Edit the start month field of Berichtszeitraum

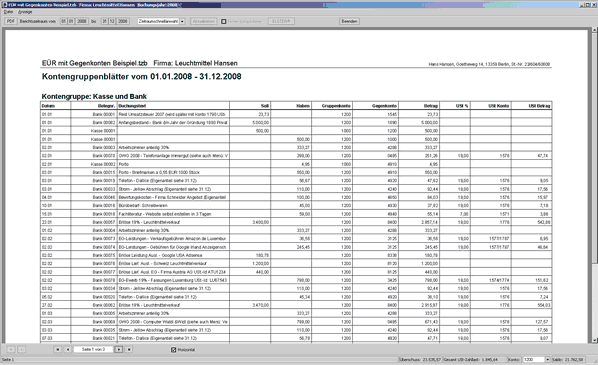(71, 21)
